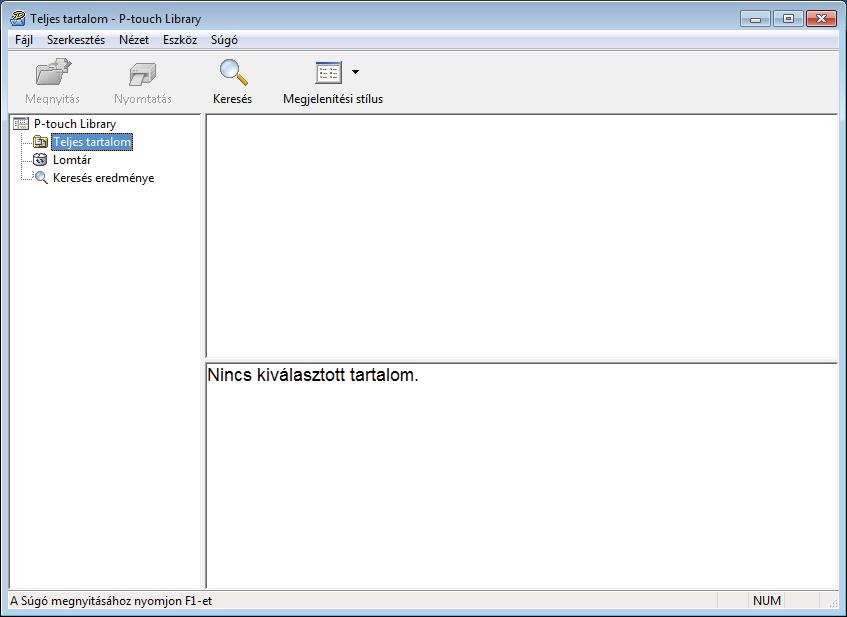Open Lomtár in the tree

72,160
